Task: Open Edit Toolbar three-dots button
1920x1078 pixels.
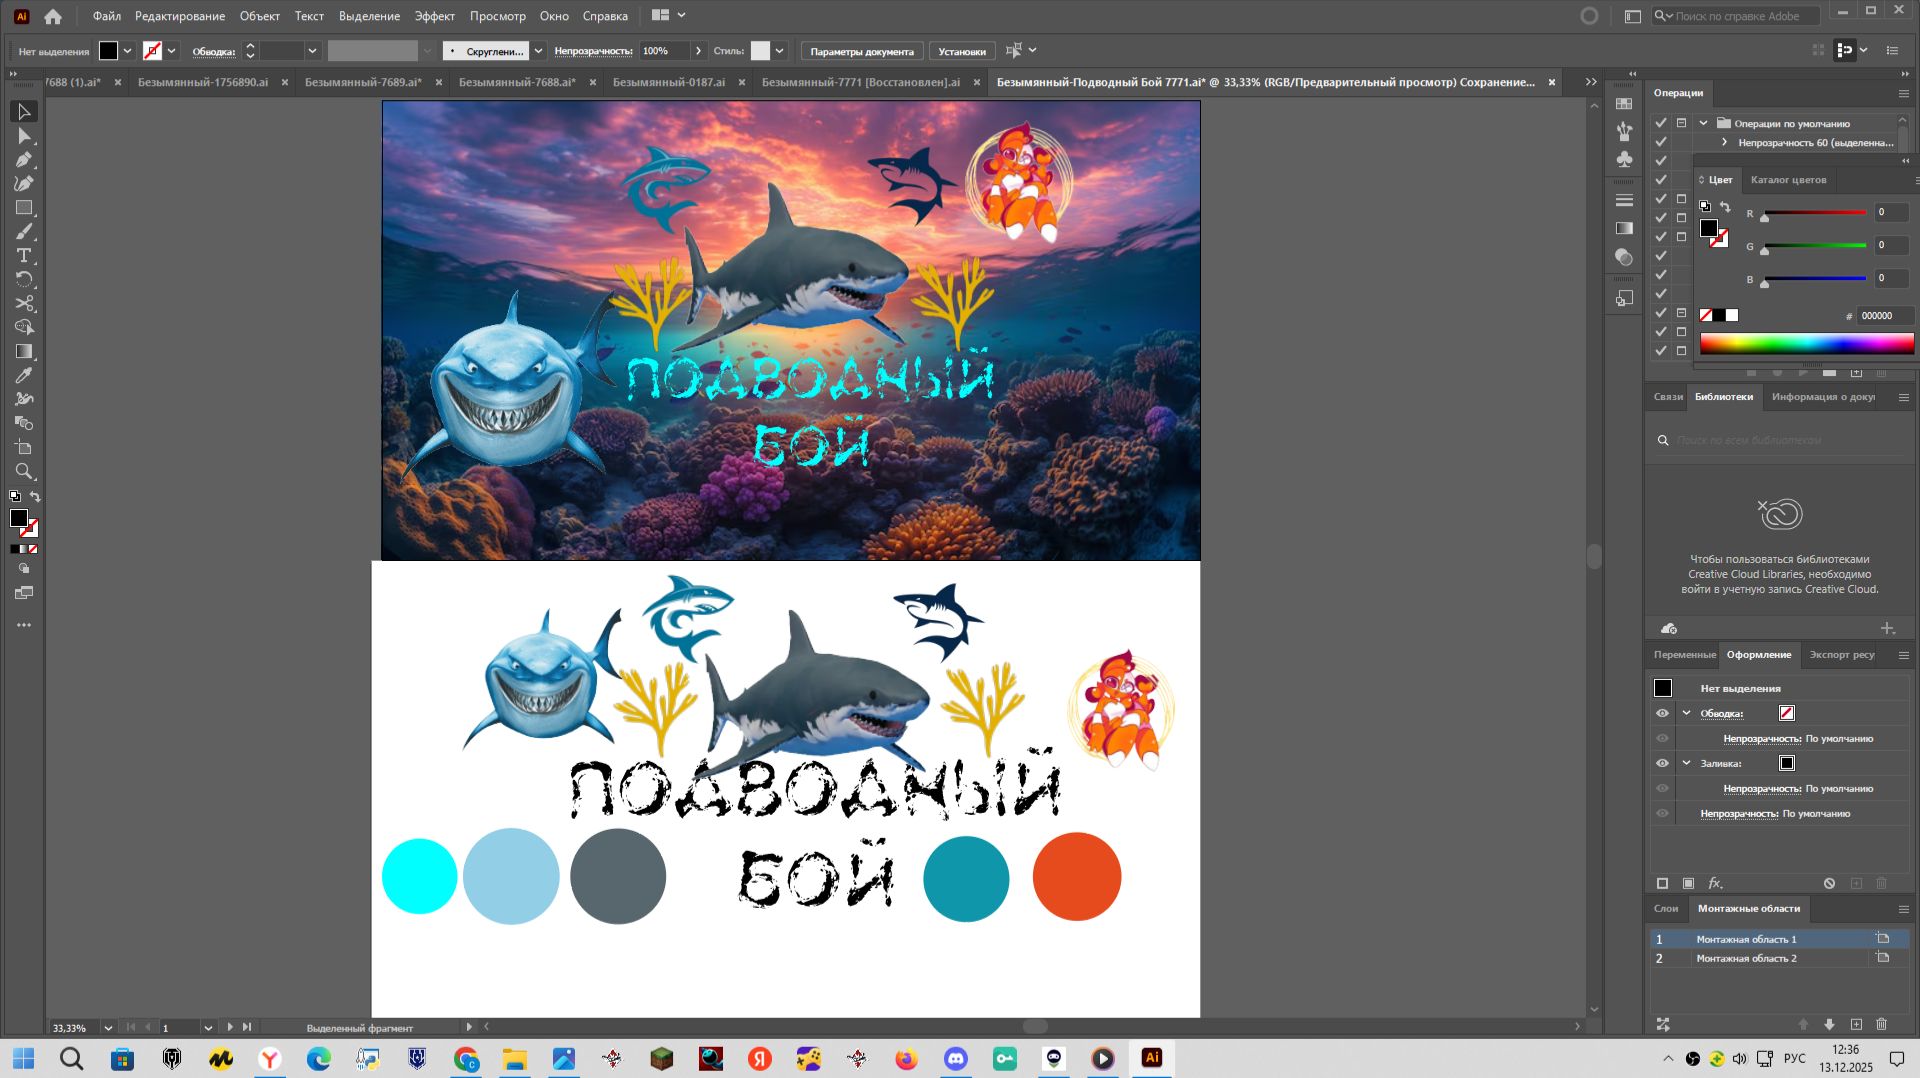Action: [24, 625]
